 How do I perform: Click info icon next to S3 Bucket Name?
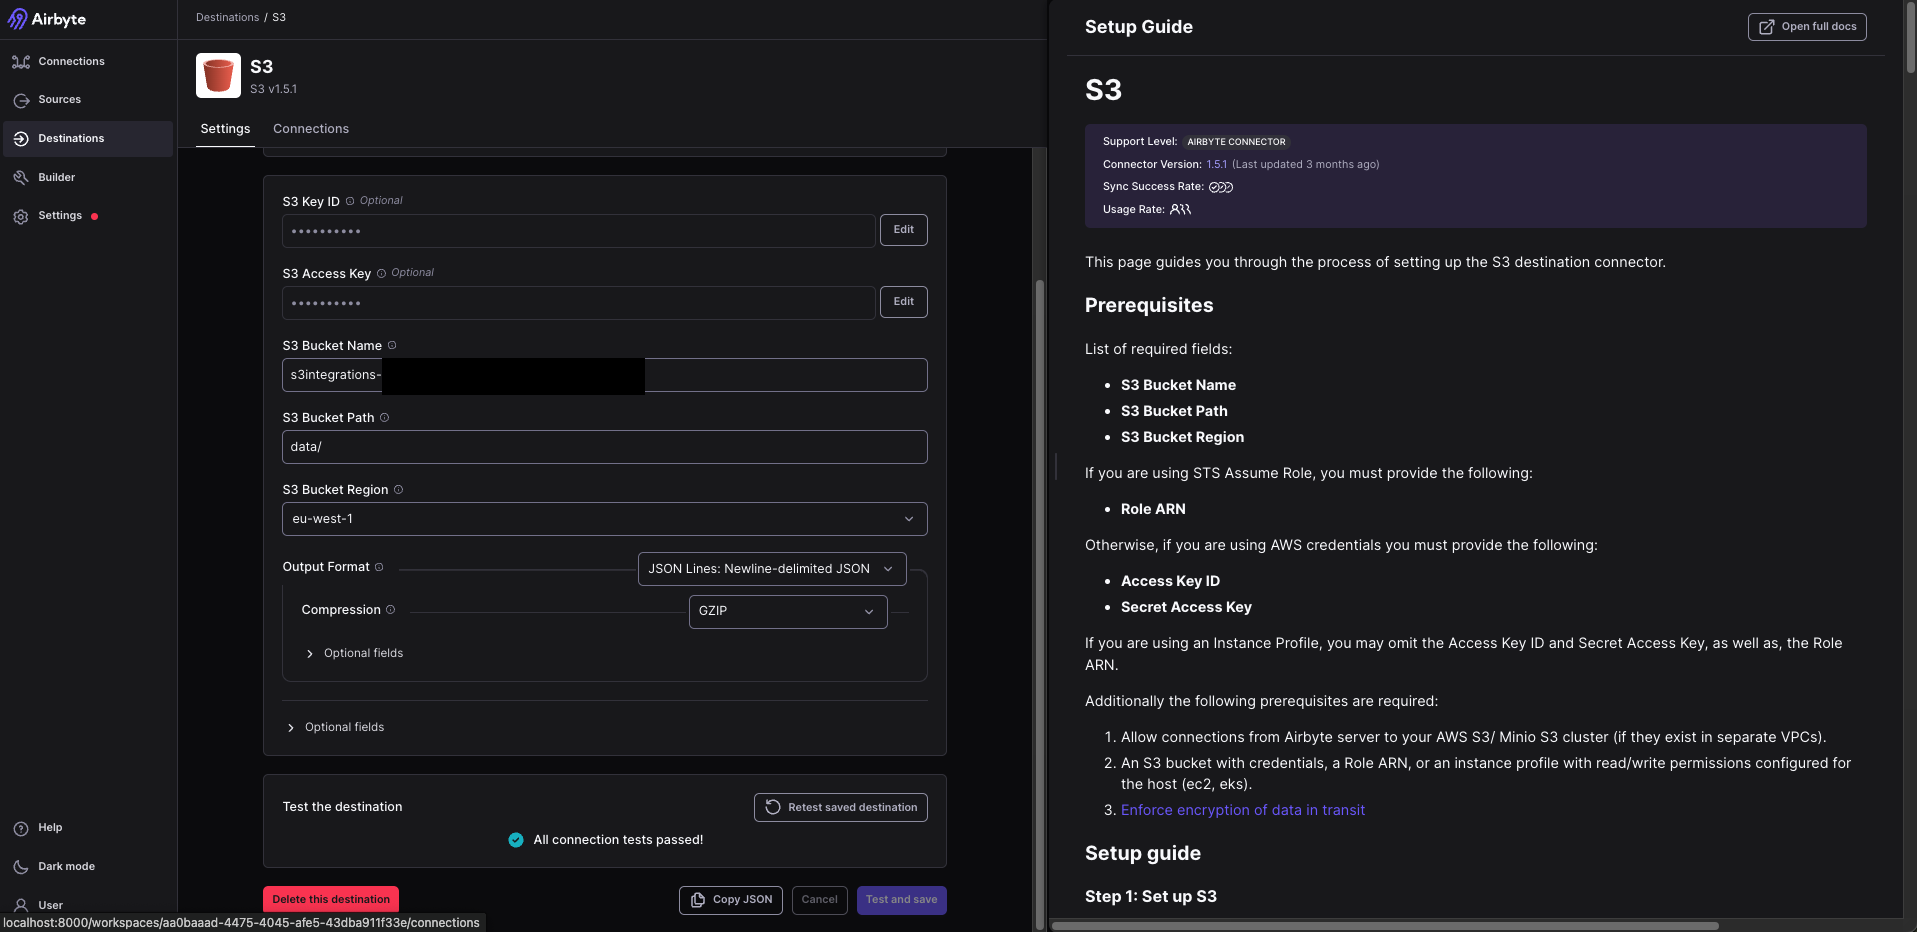pyautogui.click(x=392, y=345)
